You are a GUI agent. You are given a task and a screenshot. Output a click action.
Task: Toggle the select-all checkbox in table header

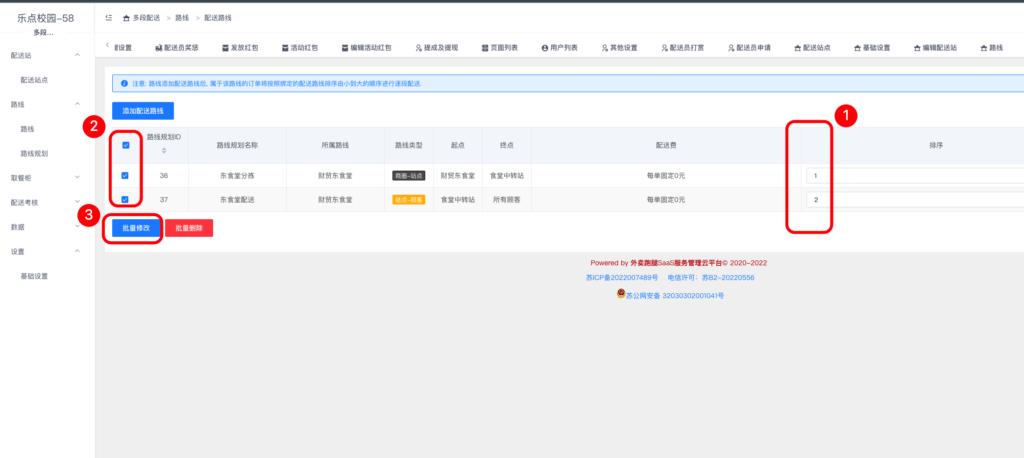125,145
